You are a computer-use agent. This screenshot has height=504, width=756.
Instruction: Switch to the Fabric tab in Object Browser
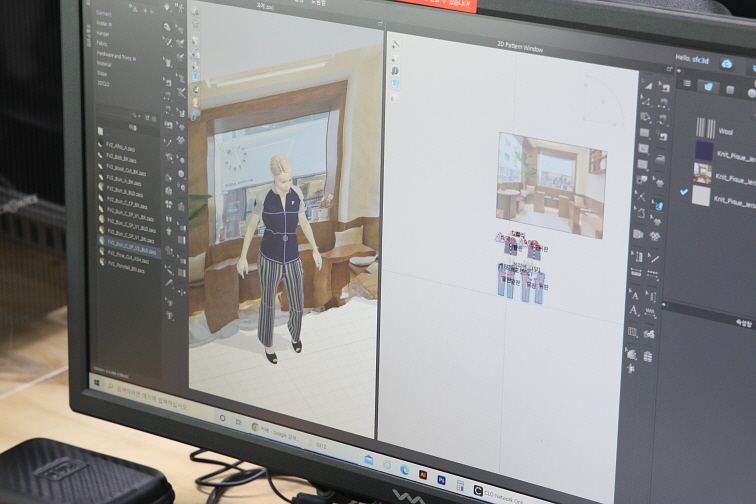tap(708, 87)
